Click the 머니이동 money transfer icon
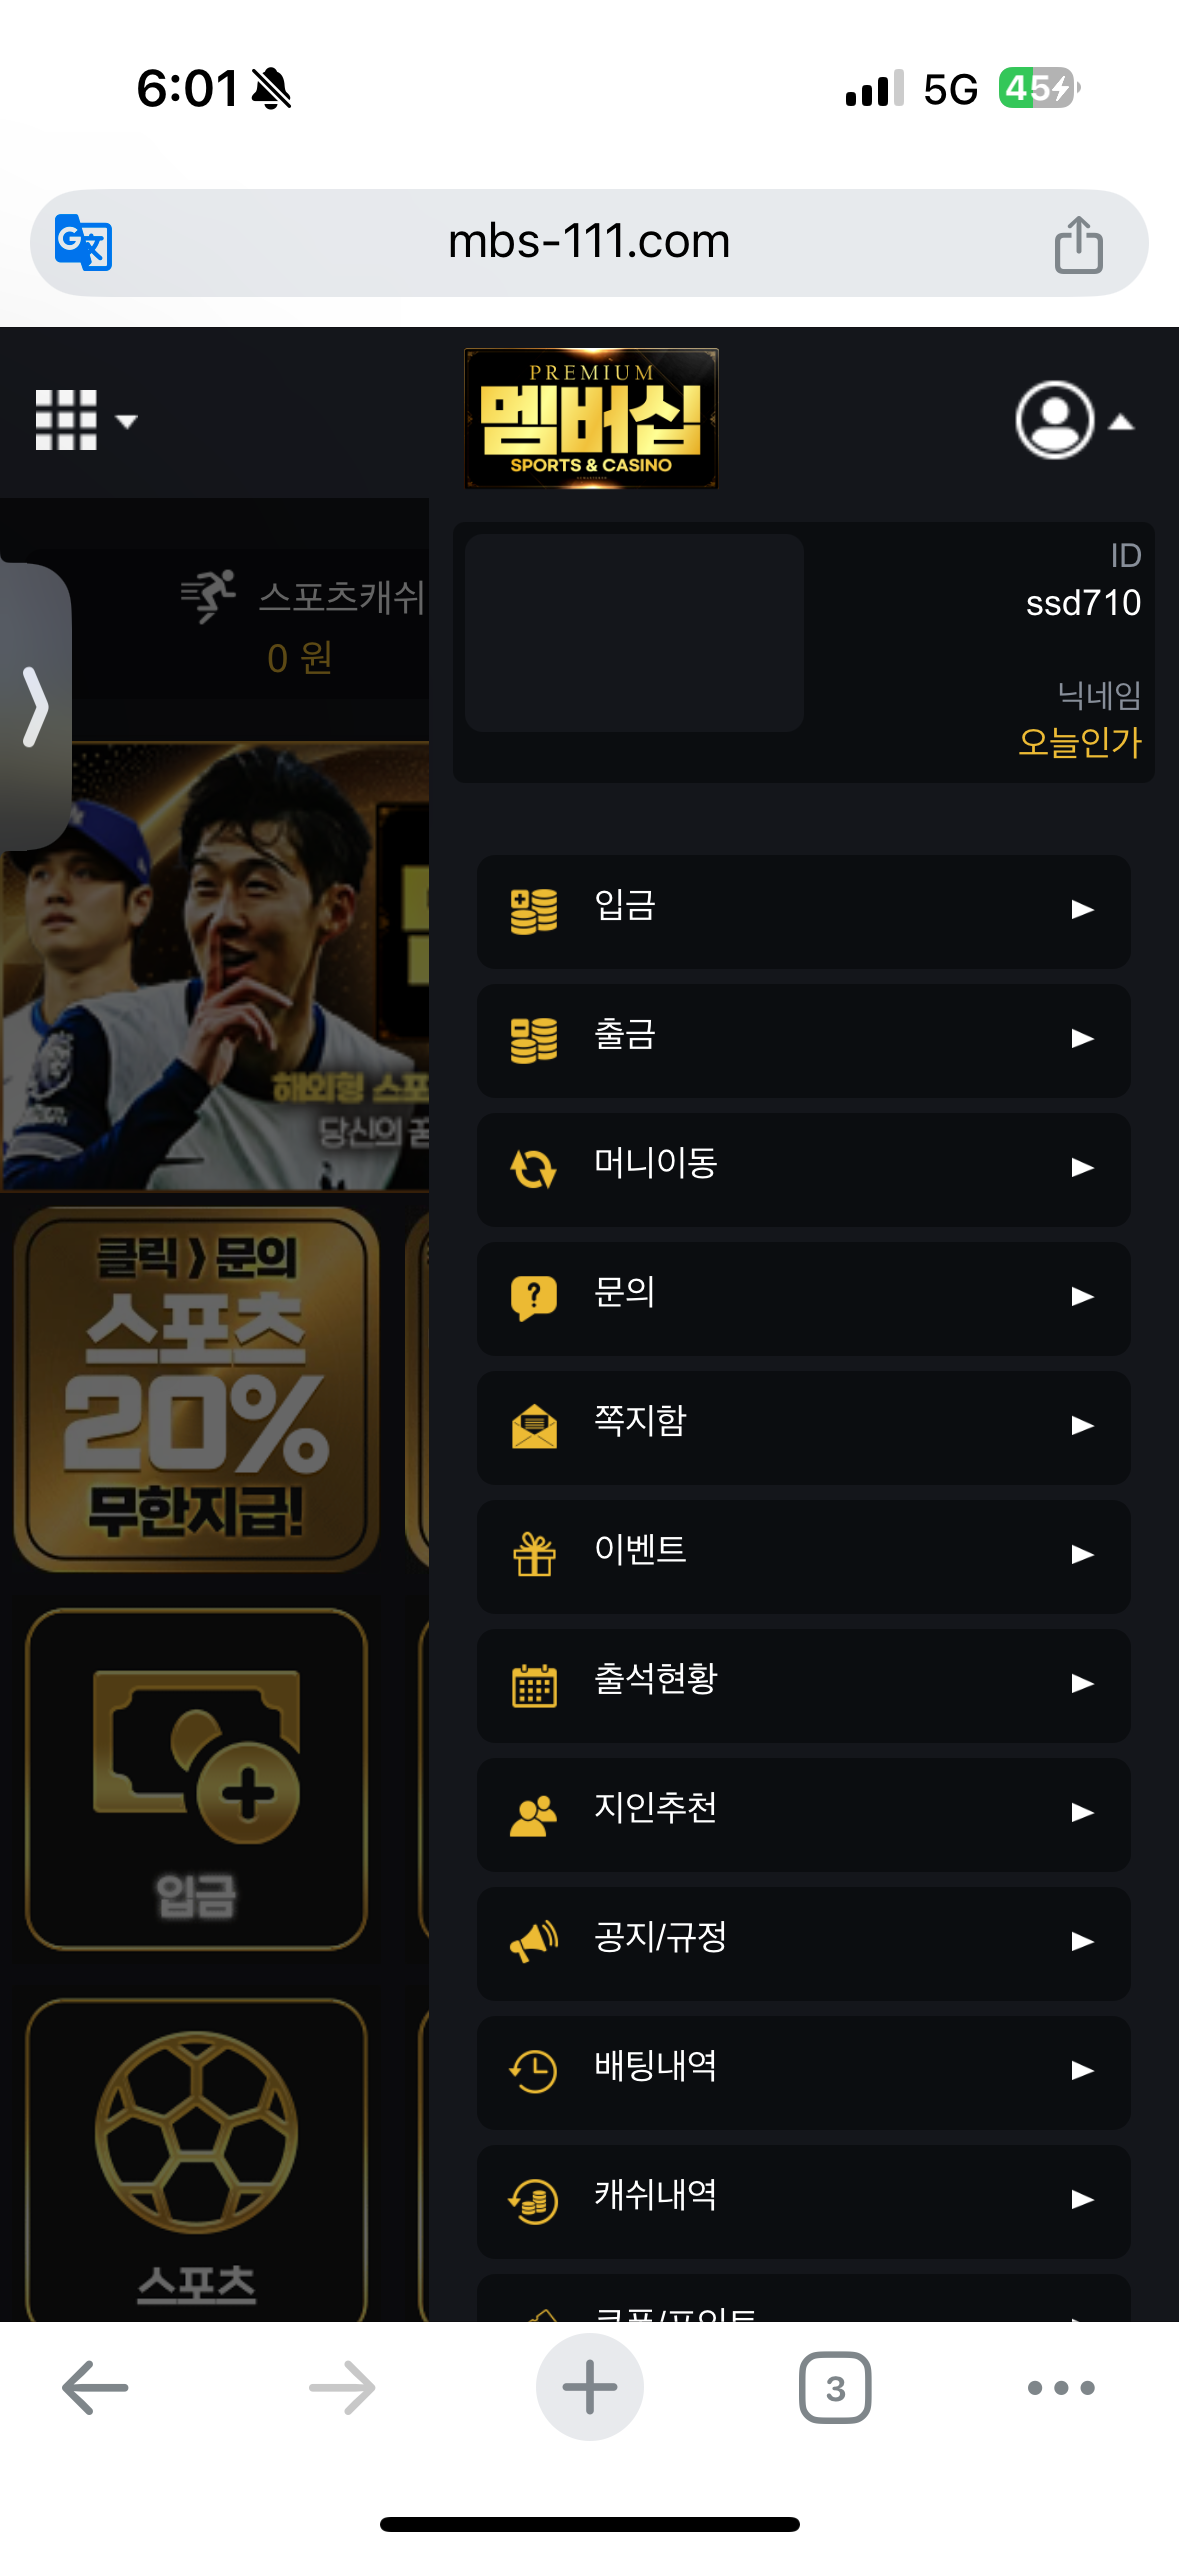Viewport: 1179px width, 2556px height. (x=533, y=1168)
